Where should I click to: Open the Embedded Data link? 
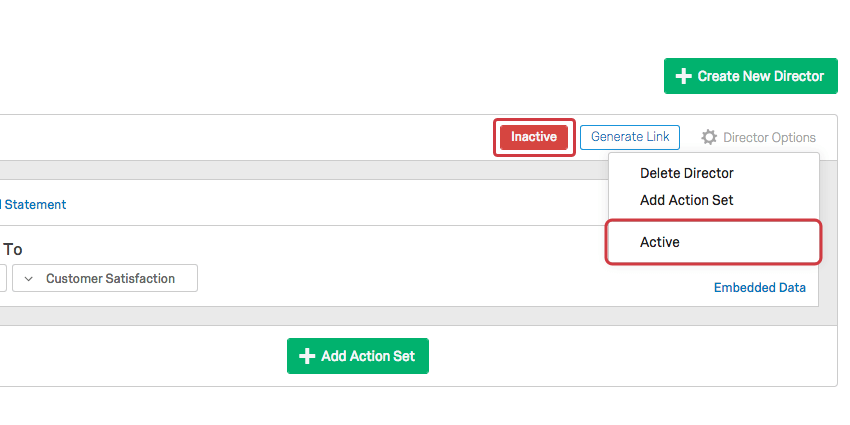(759, 287)
